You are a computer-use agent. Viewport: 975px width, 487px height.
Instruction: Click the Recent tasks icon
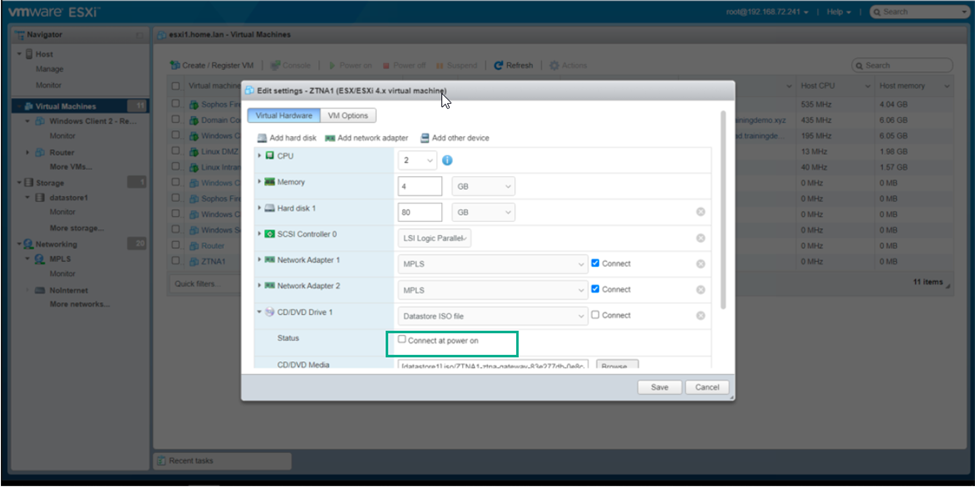(x=162, y=461)
